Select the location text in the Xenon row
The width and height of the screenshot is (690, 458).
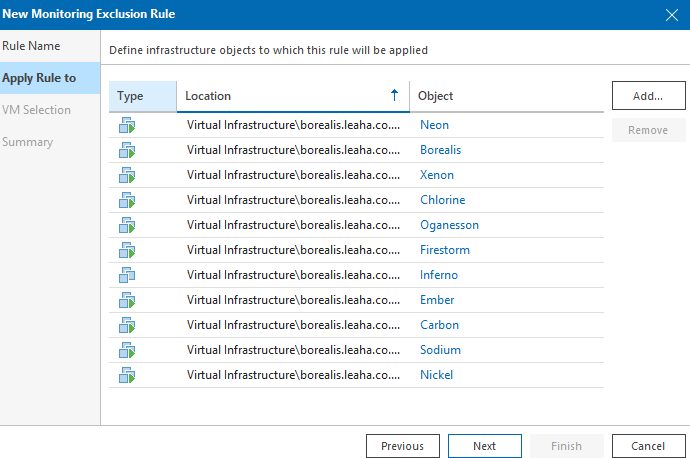tap(293, 175)
